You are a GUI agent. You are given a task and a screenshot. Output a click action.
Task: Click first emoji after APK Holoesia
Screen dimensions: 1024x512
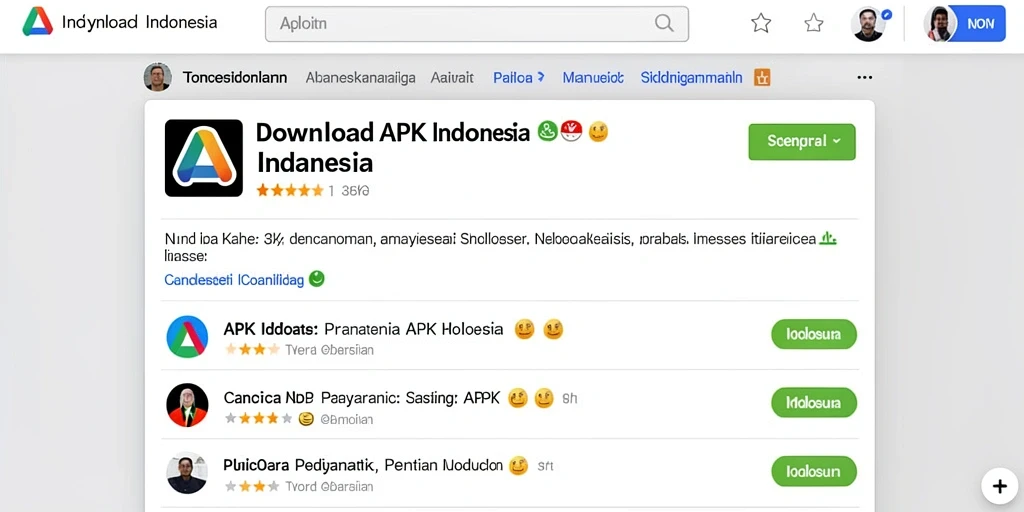[x=524, y=329]
